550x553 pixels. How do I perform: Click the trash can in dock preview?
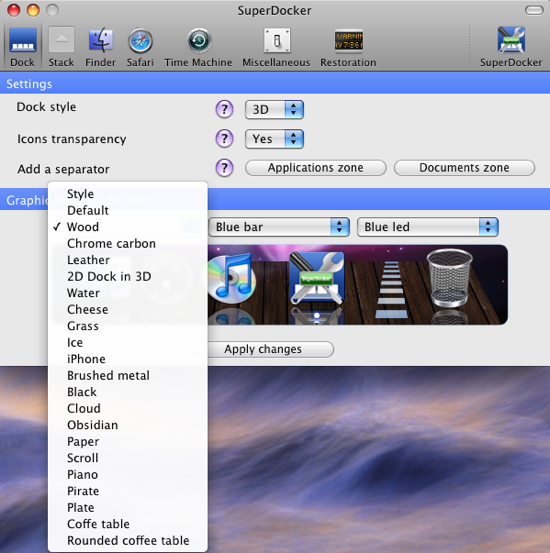[x=449, y=278]
